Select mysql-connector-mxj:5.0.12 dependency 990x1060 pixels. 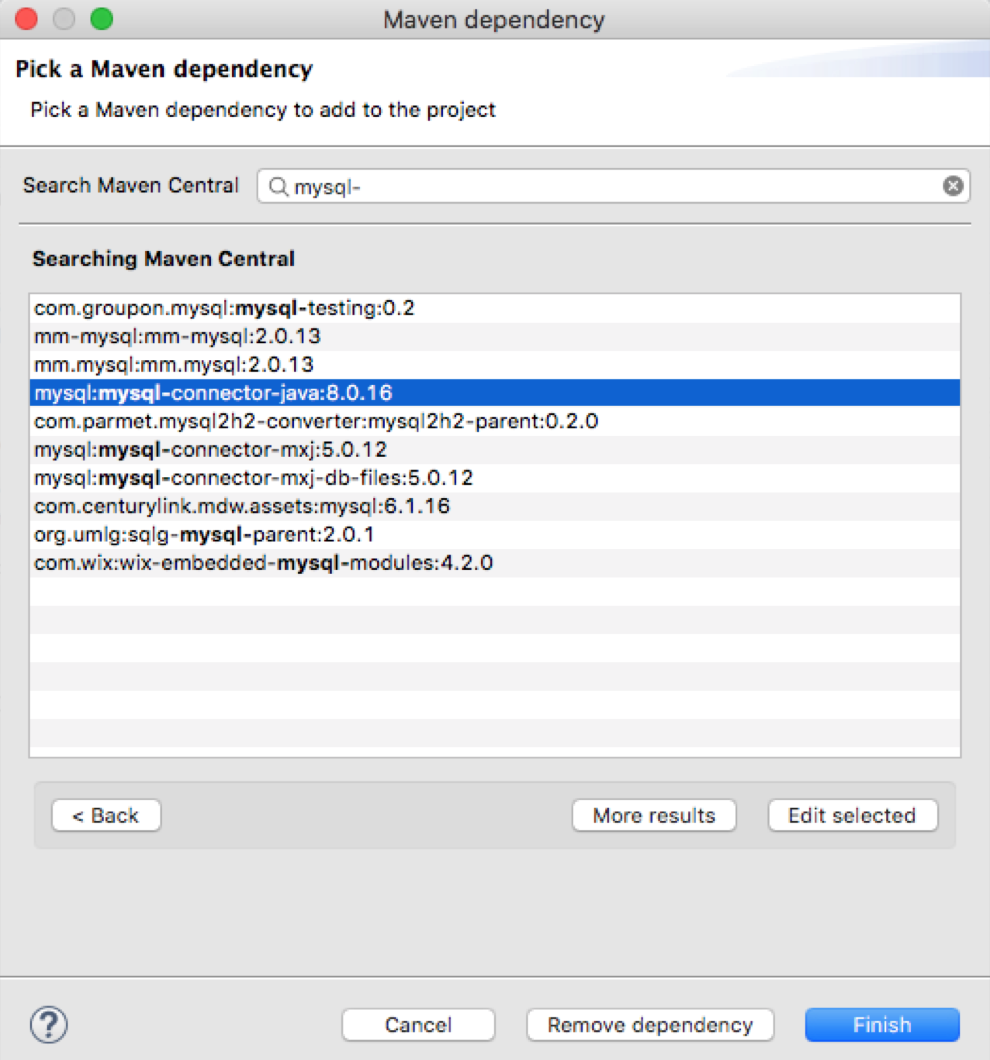[494, 450]
